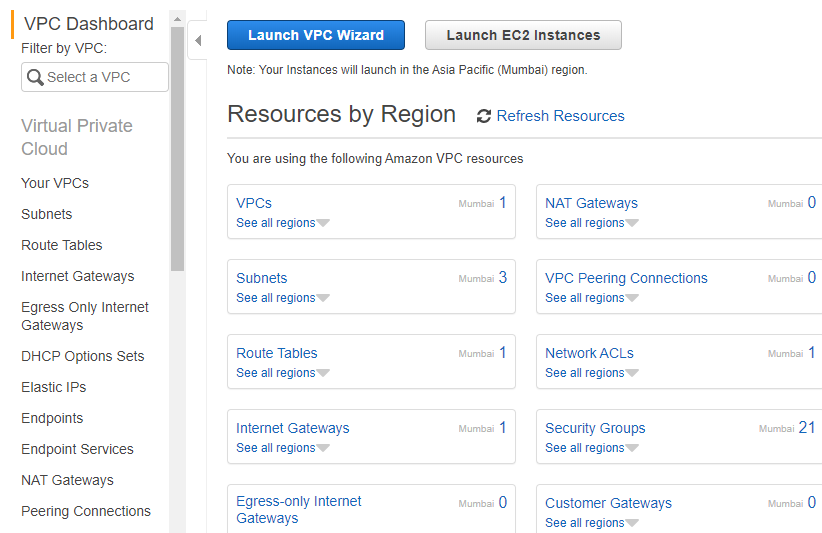The image size is (822, 533).
Task: Focus the Select a VPC filter field
Action: [x=95, y=77]
